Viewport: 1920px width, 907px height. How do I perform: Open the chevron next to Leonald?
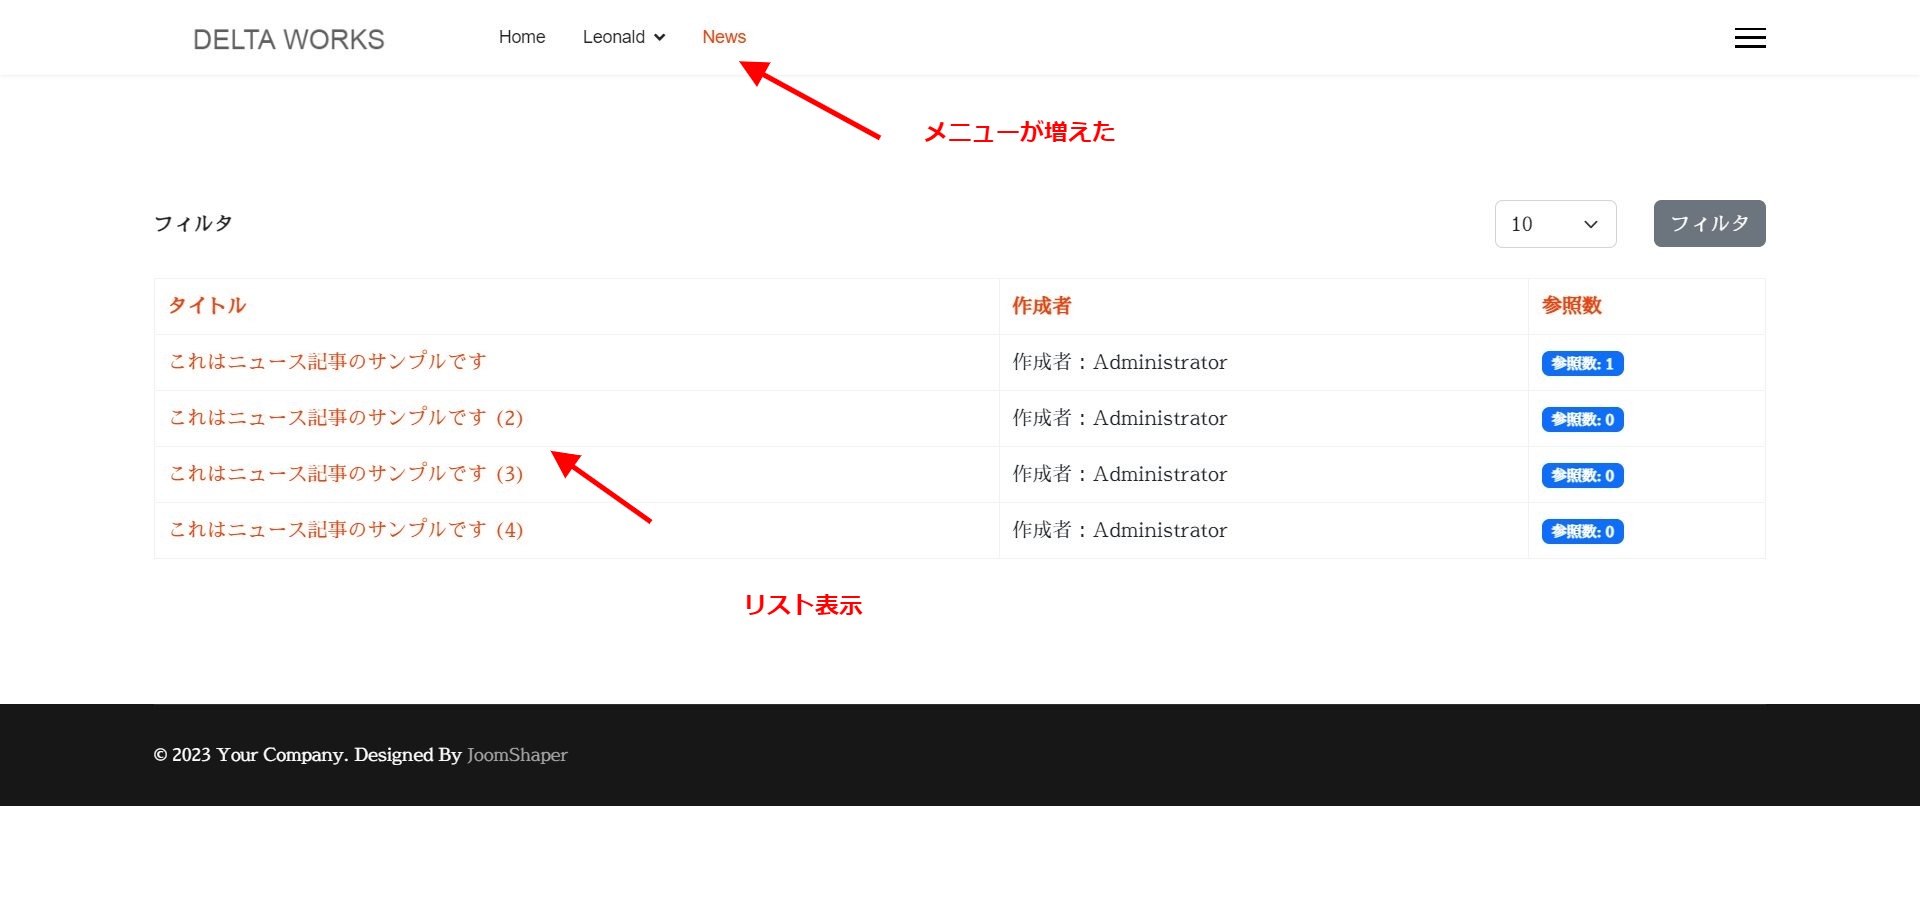click(660, 37)
